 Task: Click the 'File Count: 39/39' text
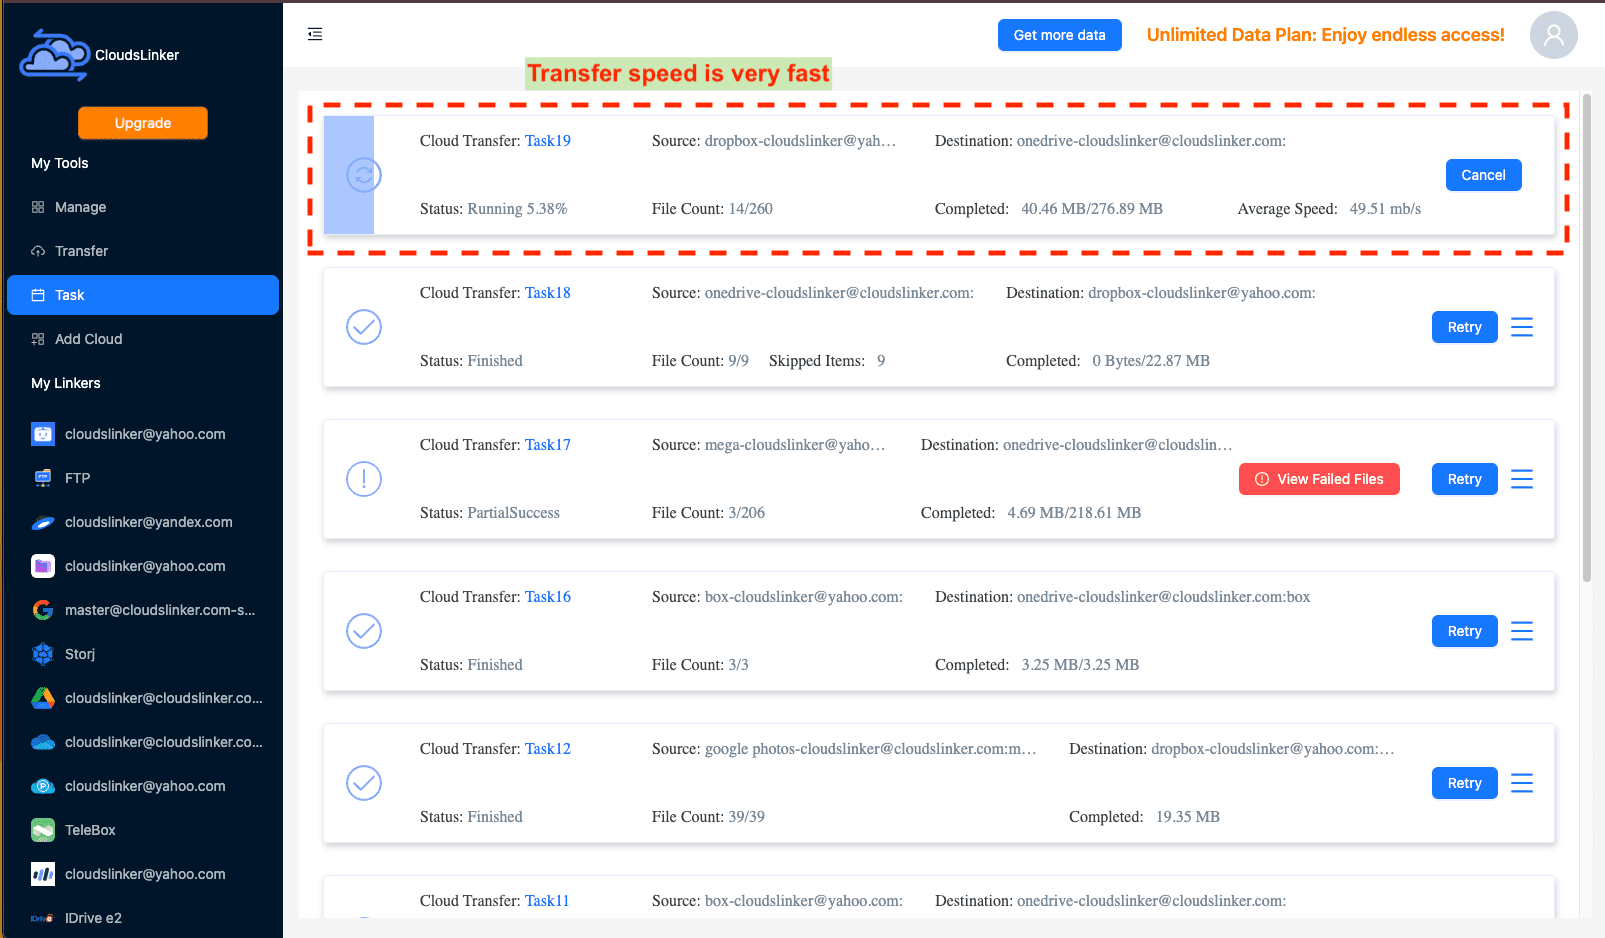(708, 817)
